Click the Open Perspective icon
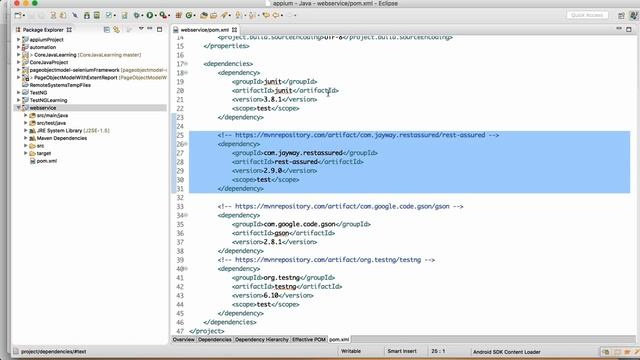Image resolution: width=640 pixels, height=360 pixels. pyautogui.click(x=621, y=15)
